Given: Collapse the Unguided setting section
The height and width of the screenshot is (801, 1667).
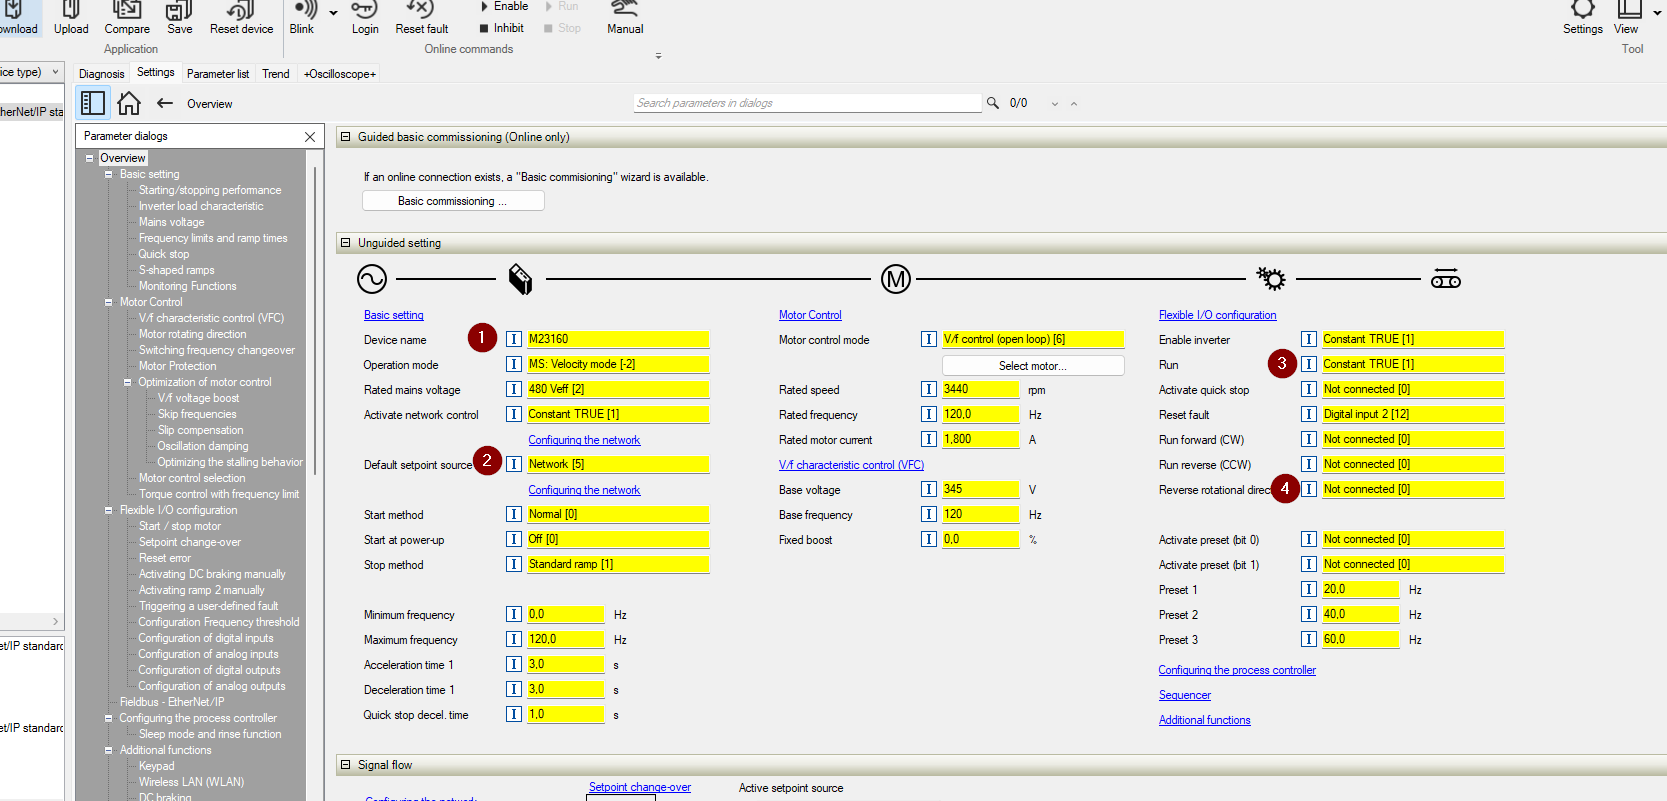Looking at the screenshot, I should click(x=346, y=243).
